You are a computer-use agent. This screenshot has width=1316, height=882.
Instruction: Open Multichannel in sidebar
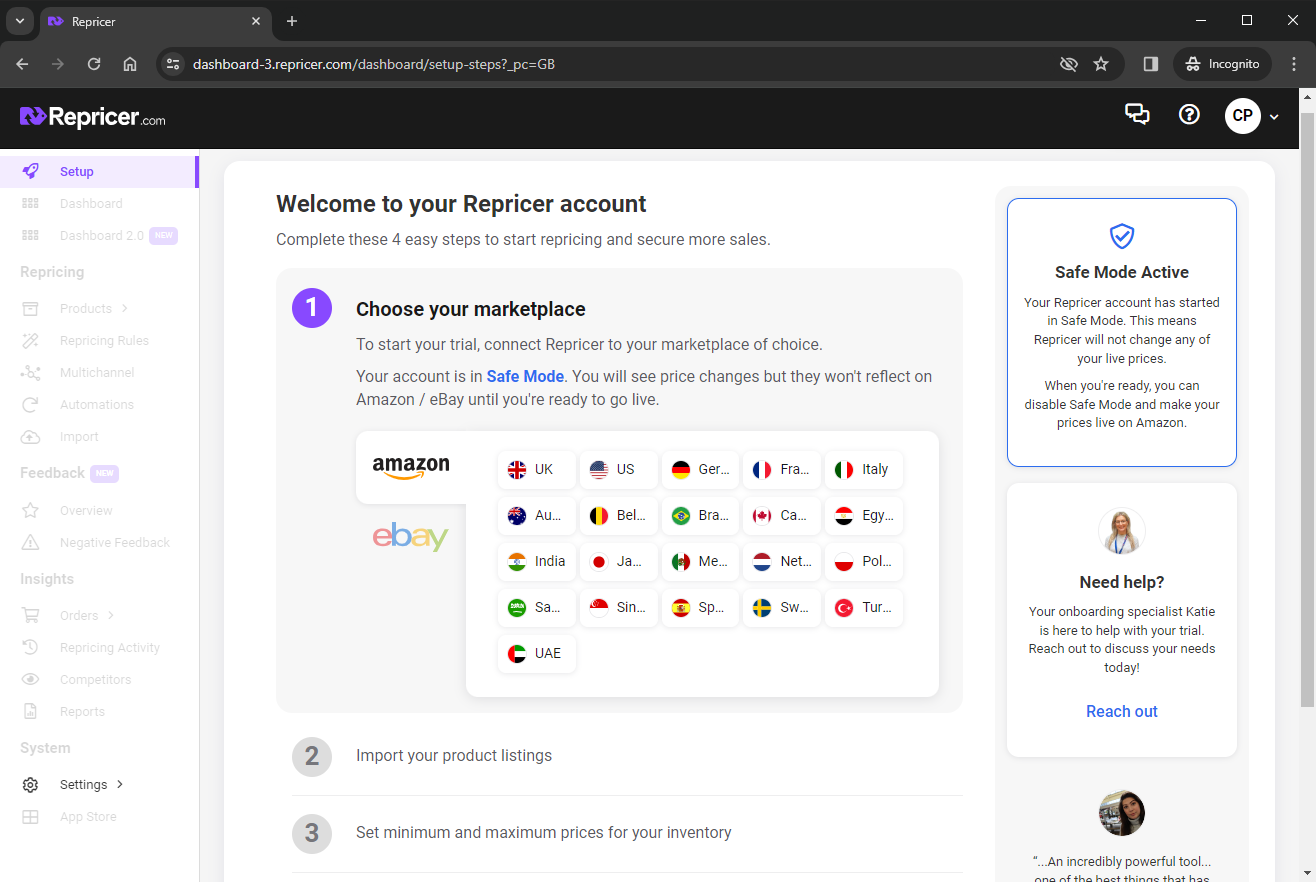click(x=97, y=372)
